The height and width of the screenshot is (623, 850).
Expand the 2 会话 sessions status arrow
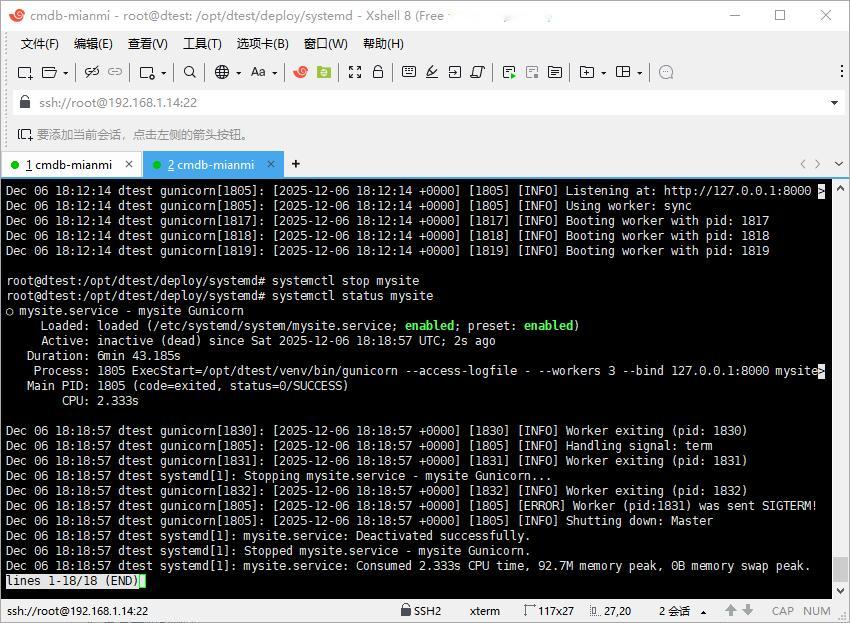click(x=703, y=612)
